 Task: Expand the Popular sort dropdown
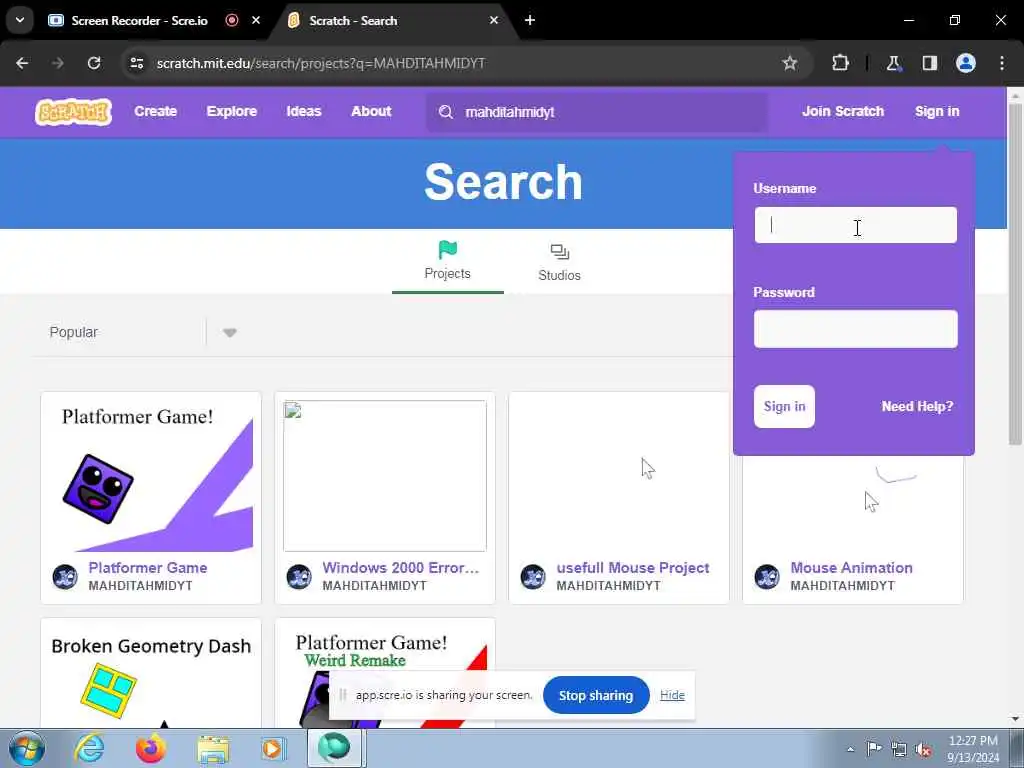229,332
